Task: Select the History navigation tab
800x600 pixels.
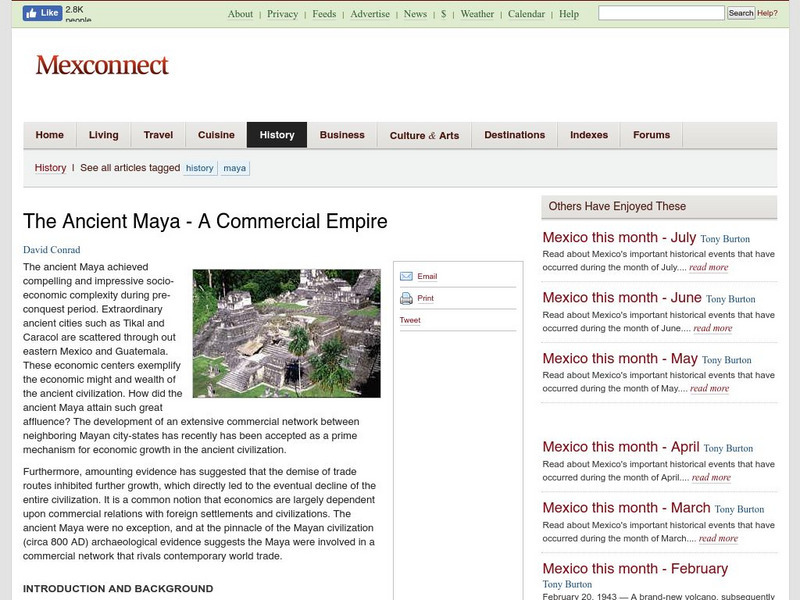Action: [277, 135]
